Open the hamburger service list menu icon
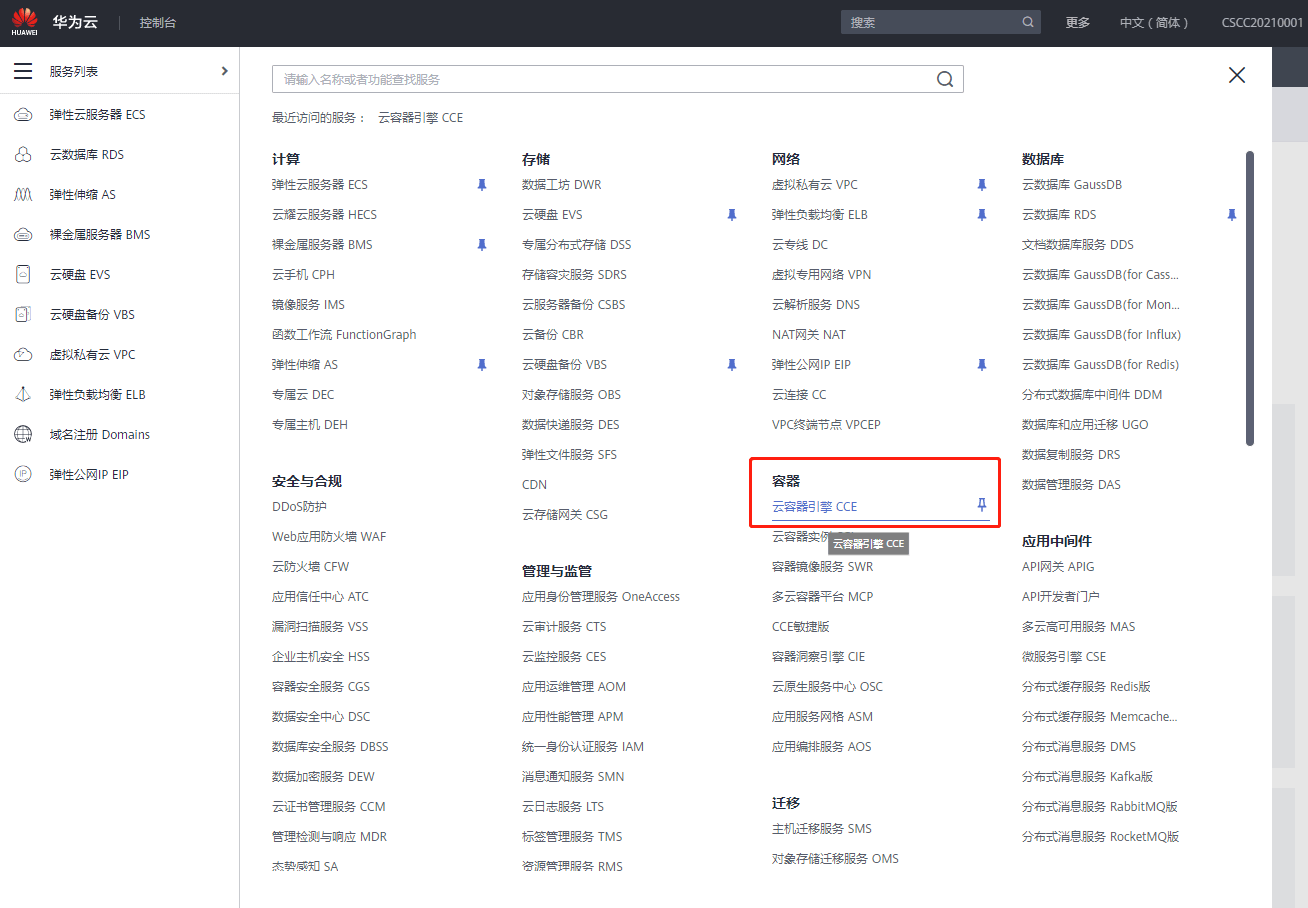Screen dimensions: 1308x908 (x=23, y=71)
